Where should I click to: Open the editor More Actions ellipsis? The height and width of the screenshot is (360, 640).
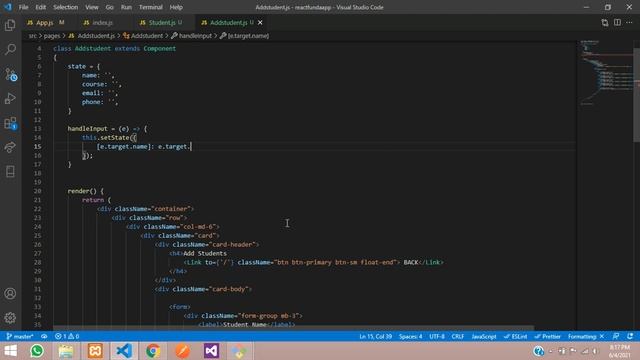click(629, 22)
